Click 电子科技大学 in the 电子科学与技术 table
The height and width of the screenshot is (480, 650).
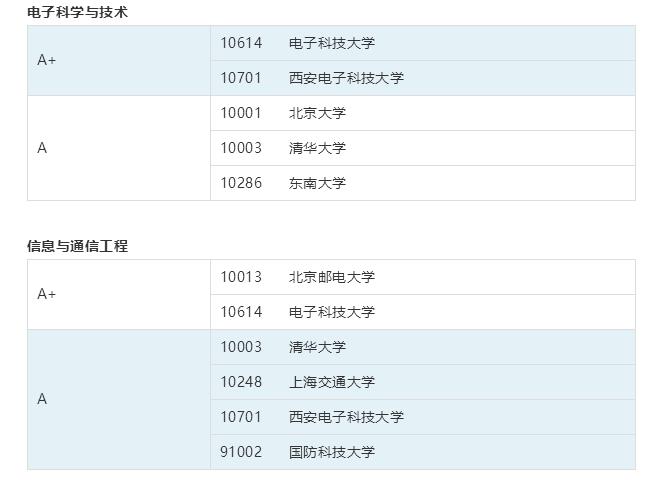(x=331, y=43)
